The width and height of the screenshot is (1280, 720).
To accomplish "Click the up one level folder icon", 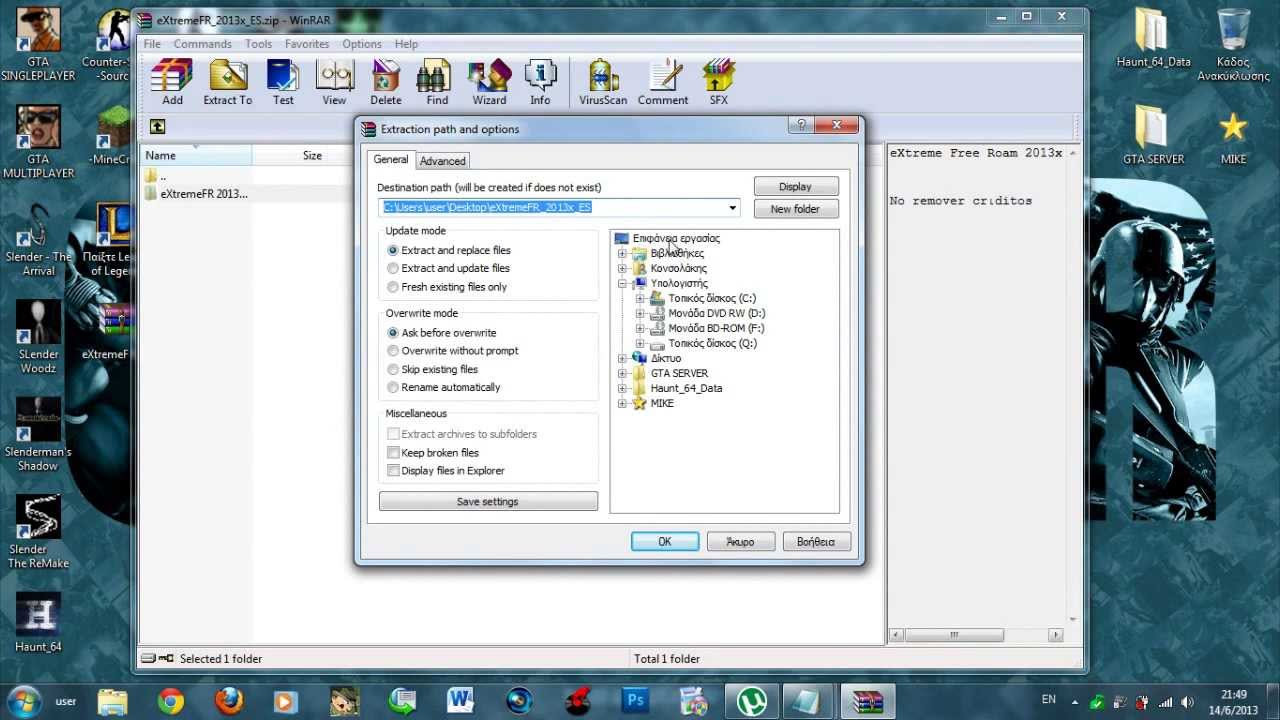I will (x=157, y=126).
